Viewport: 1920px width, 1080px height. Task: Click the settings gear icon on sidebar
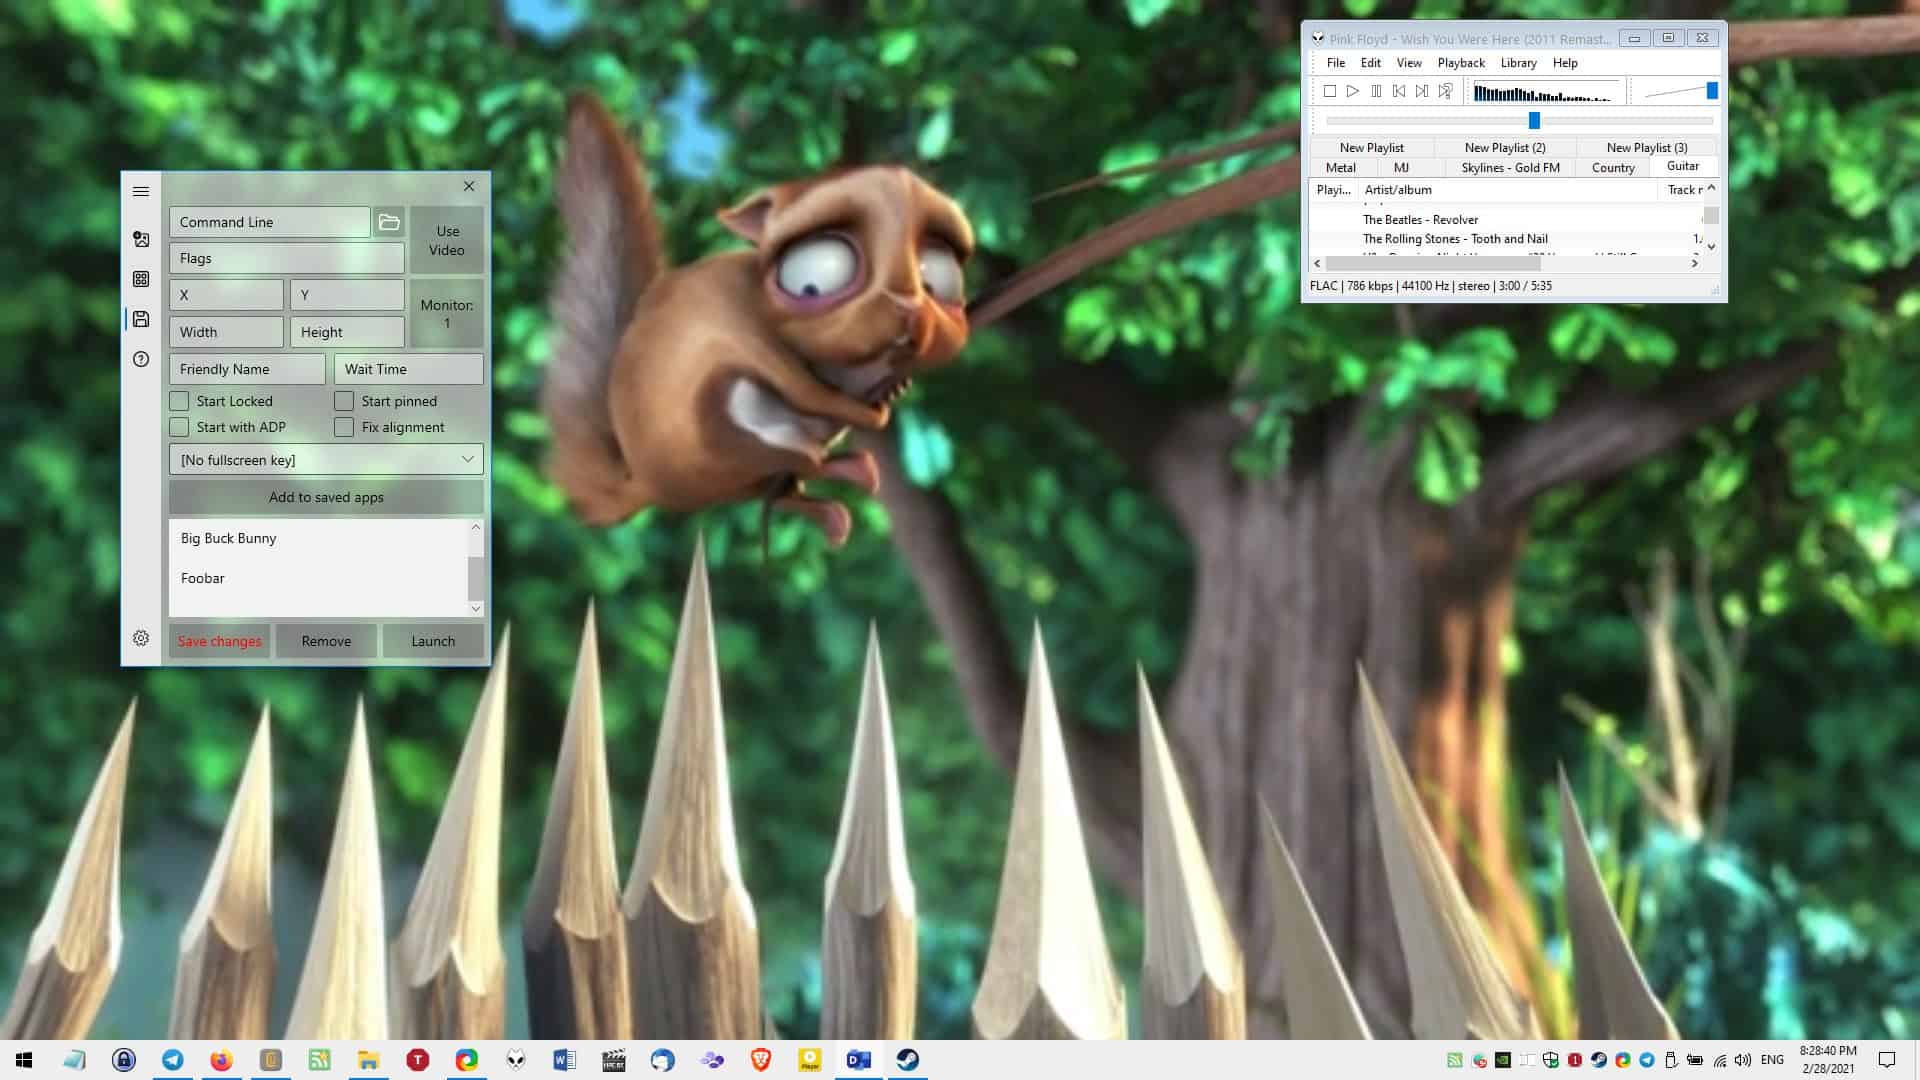(141, 638)
